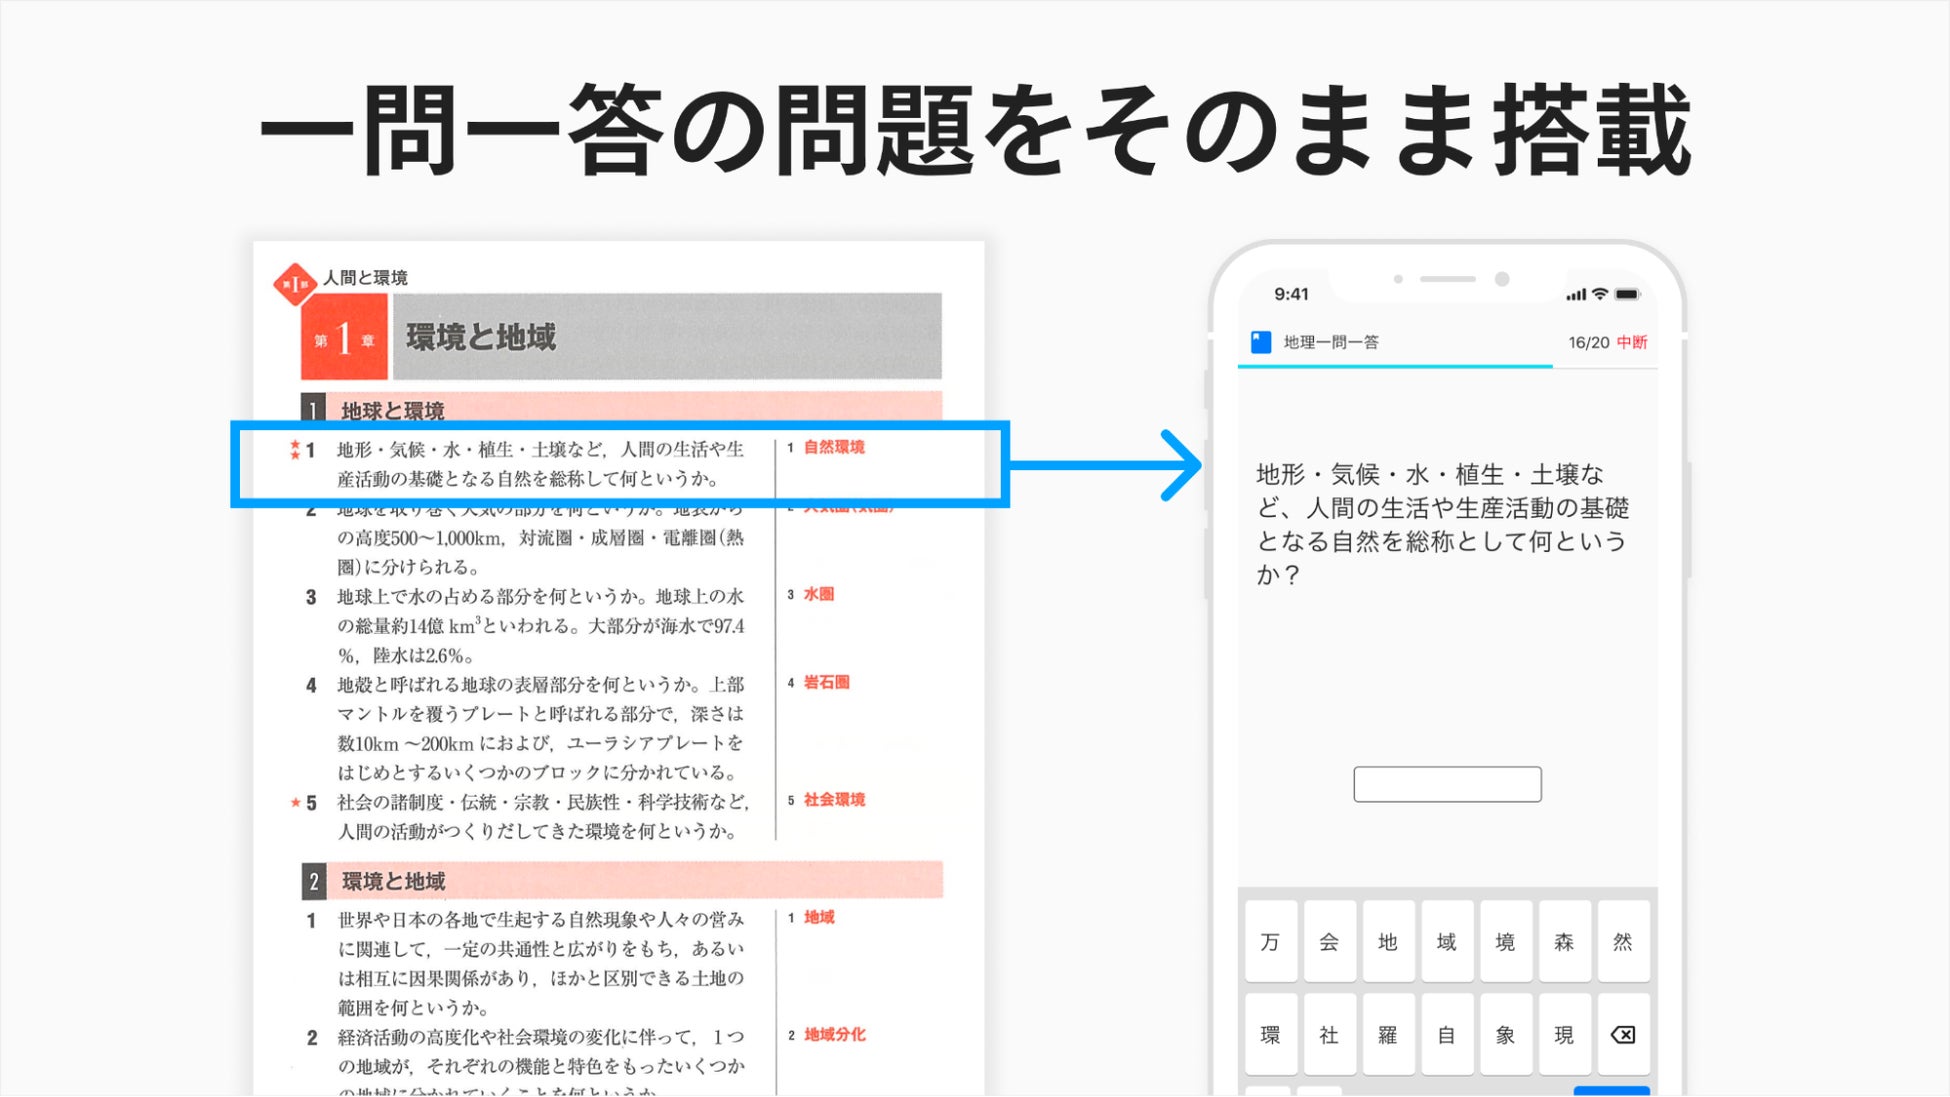This screenshot has height=1097, width=1950.
Task: Select the 羅 kanji key
Action: pos(1387,1035)
